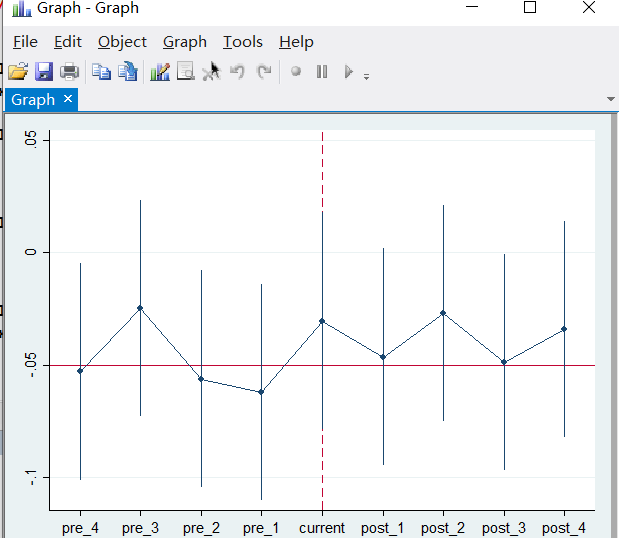Click the hide object browser icon

pos(186,71)
